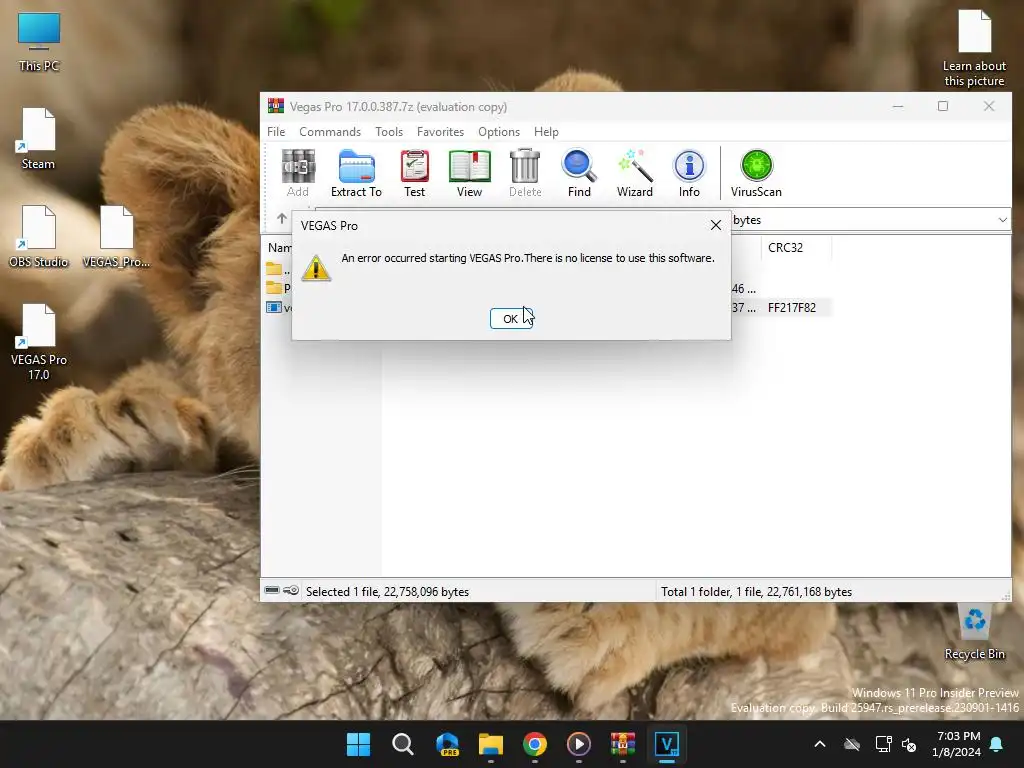Screen dimensions: 1024x768
Task: Select the Recycle Bin desktop icon
Action: point(974,631)
